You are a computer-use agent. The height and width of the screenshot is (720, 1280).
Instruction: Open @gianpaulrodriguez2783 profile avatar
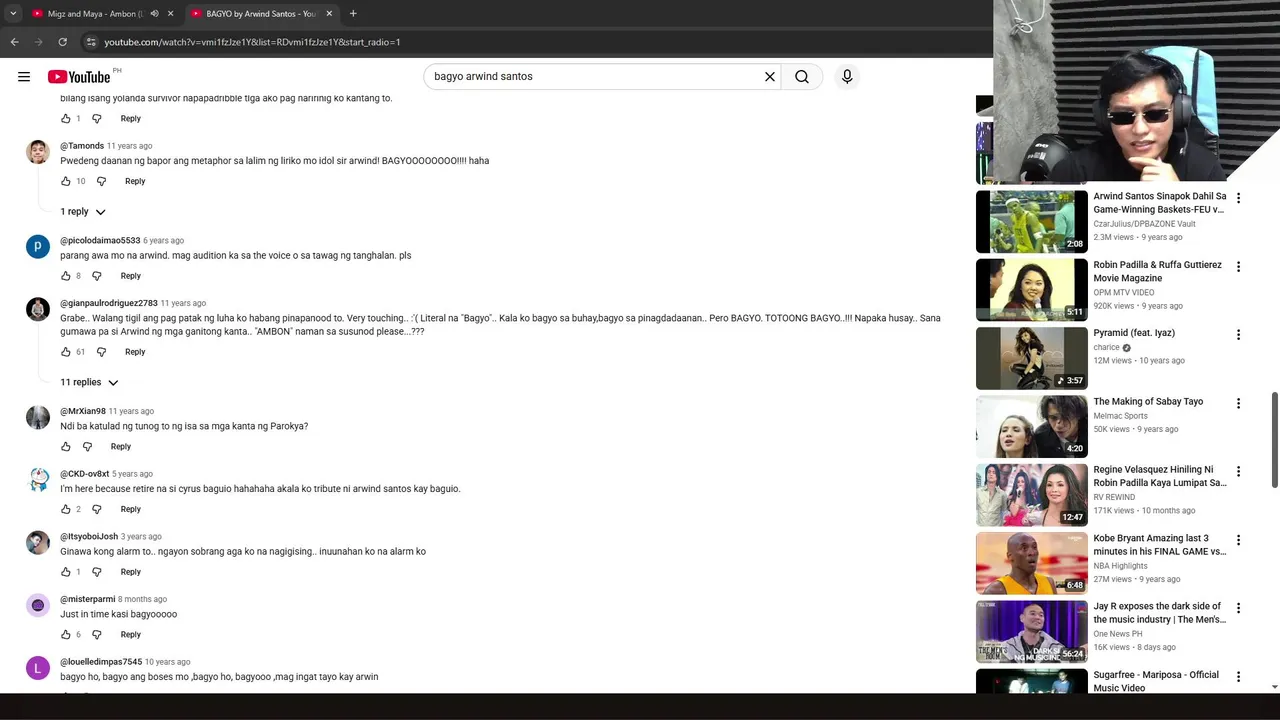click(x=38, y=309)
